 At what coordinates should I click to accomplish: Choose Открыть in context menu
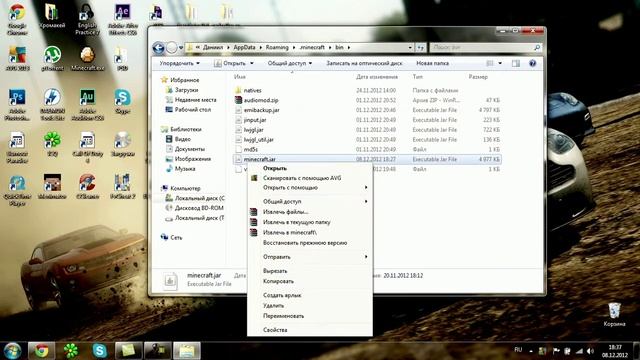click(310, 168)
